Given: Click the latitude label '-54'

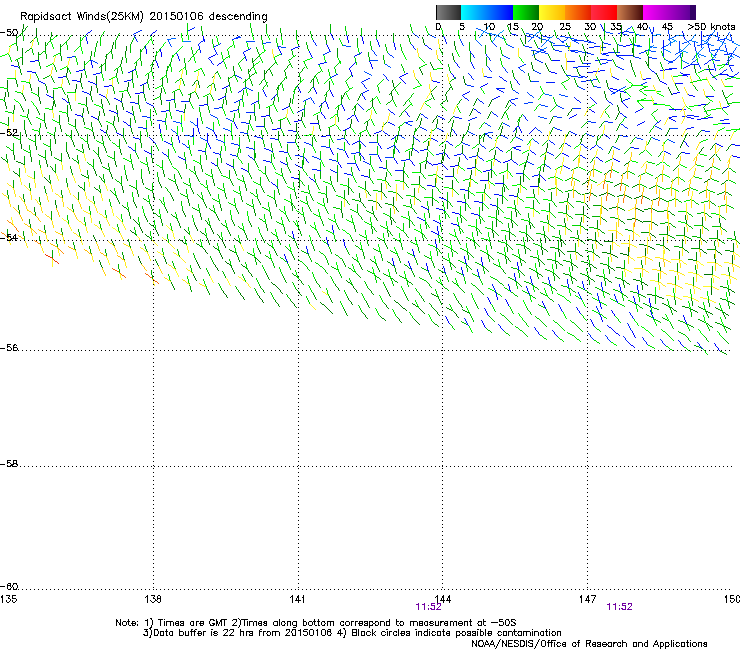Looking at the screenshot, I should 9,237.
